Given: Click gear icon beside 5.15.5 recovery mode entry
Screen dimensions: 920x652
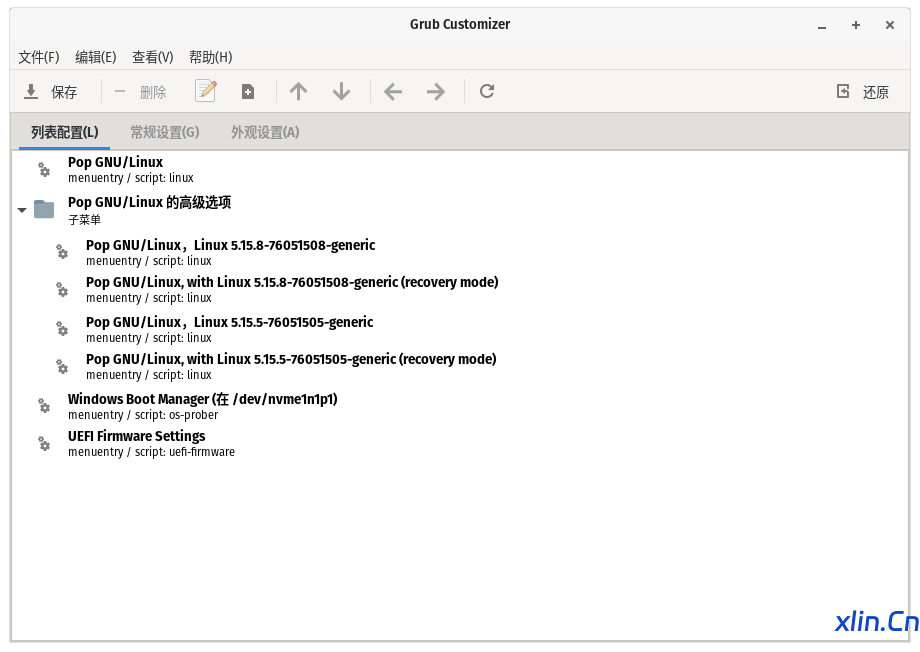Looking at the screenshot, I should click(x=62, y=366).
